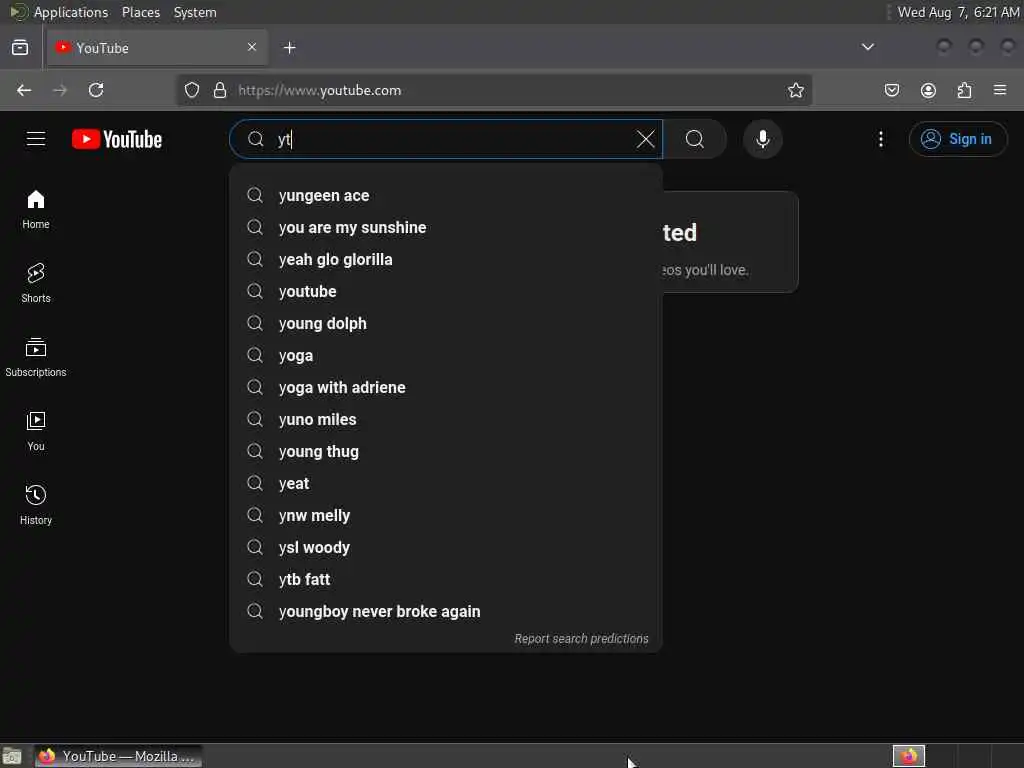Clear the search box with the X icon
This screenshot has width=1024, height=768.
(645, 139)
